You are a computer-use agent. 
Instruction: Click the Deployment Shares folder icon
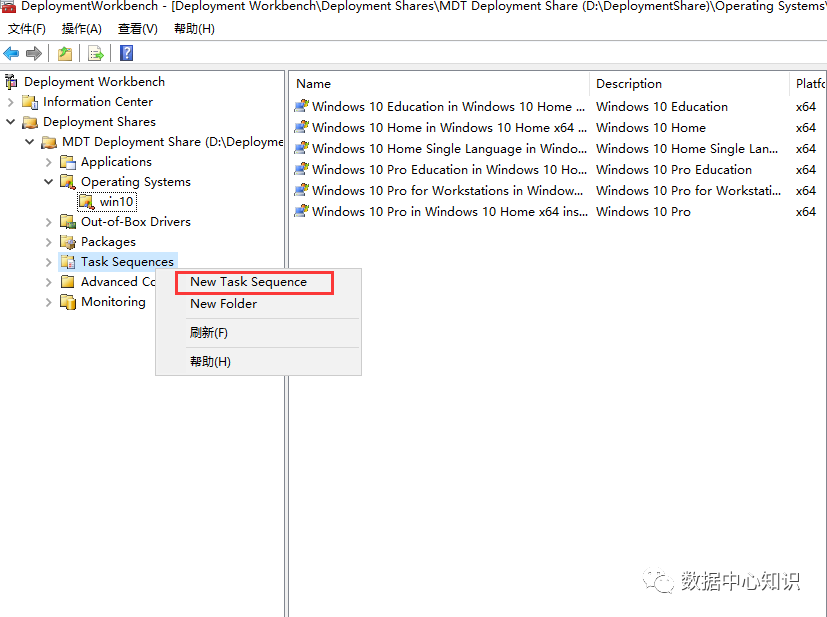pyautogui.click(x=30, y=122)
